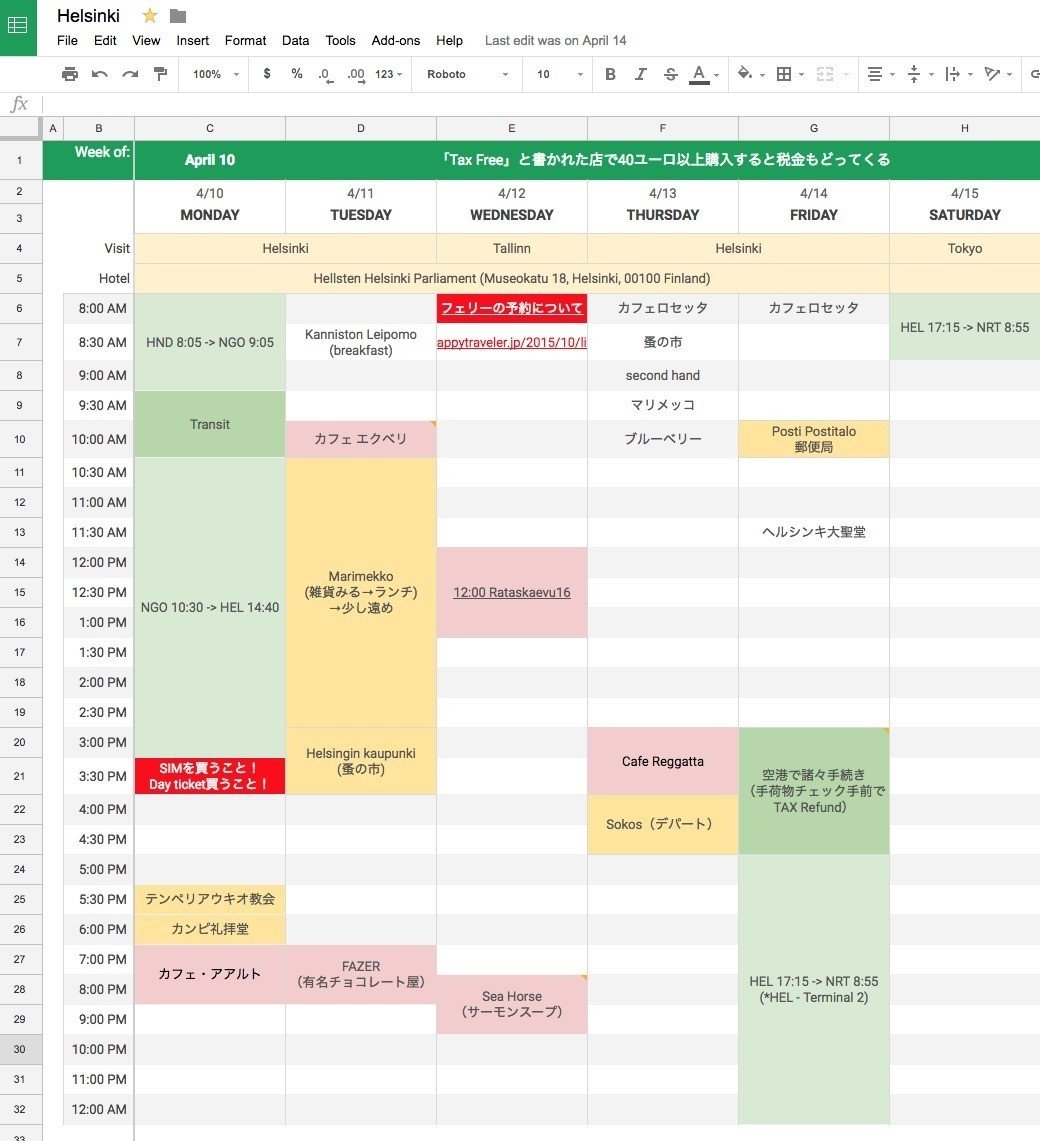Toggle italic text style
Screen dimensions: 1040x1141
[x=641, y=74]
